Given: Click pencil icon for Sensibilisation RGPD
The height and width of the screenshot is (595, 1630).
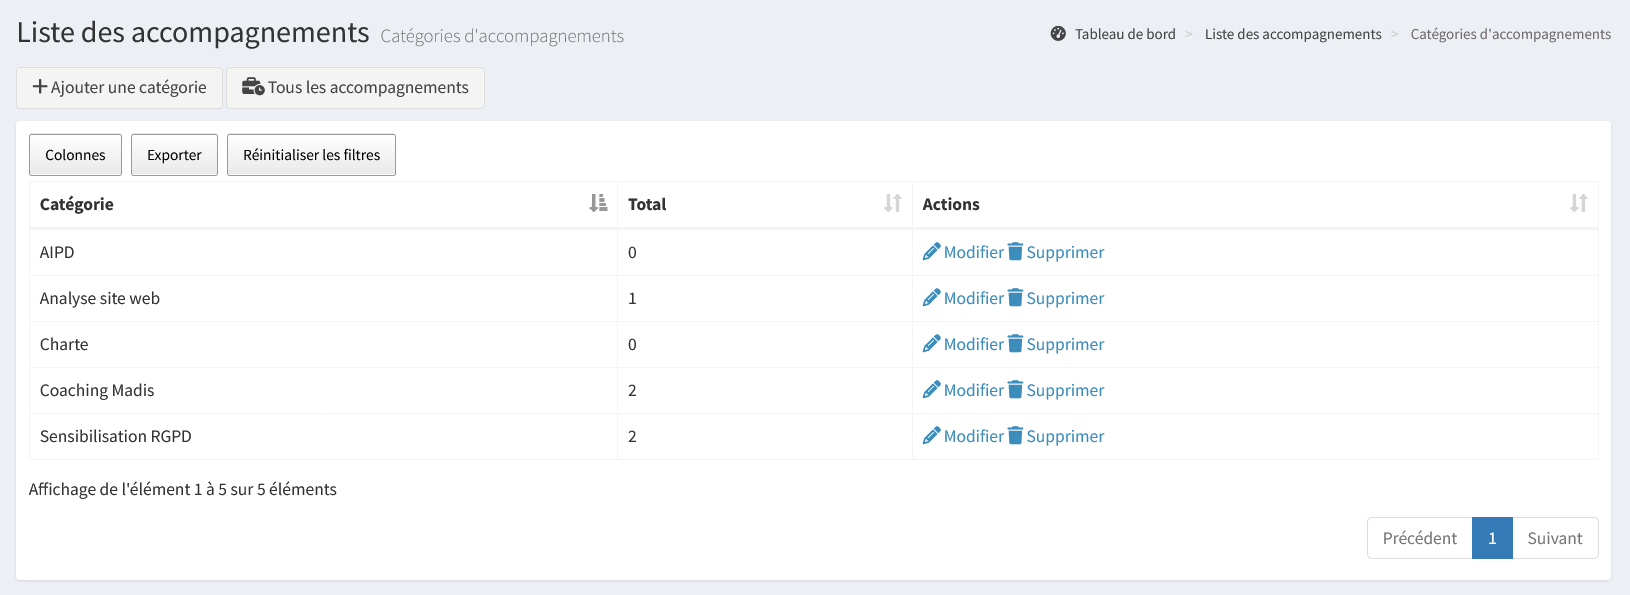Looking at the screenshot, I should [x=931, y=435].
